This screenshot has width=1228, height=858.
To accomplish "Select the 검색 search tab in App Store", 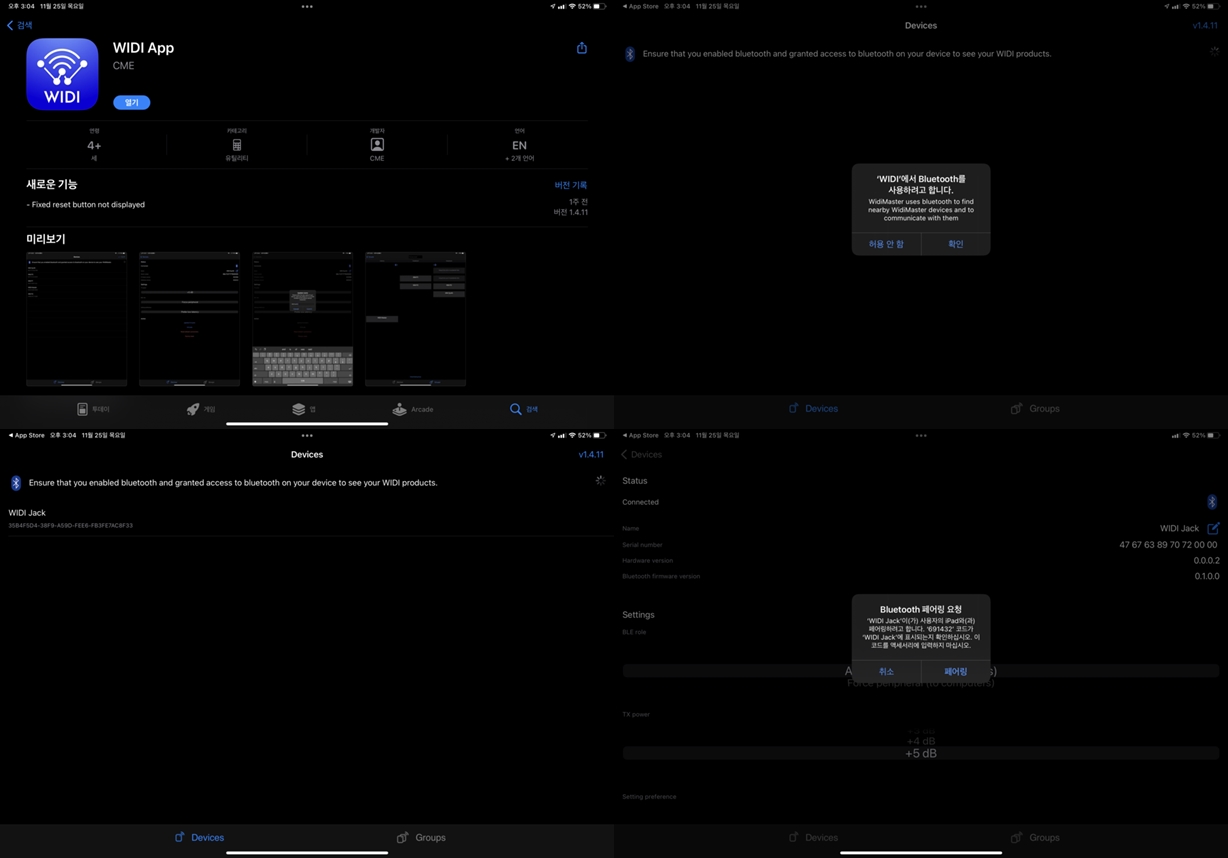I will (524, 409).
